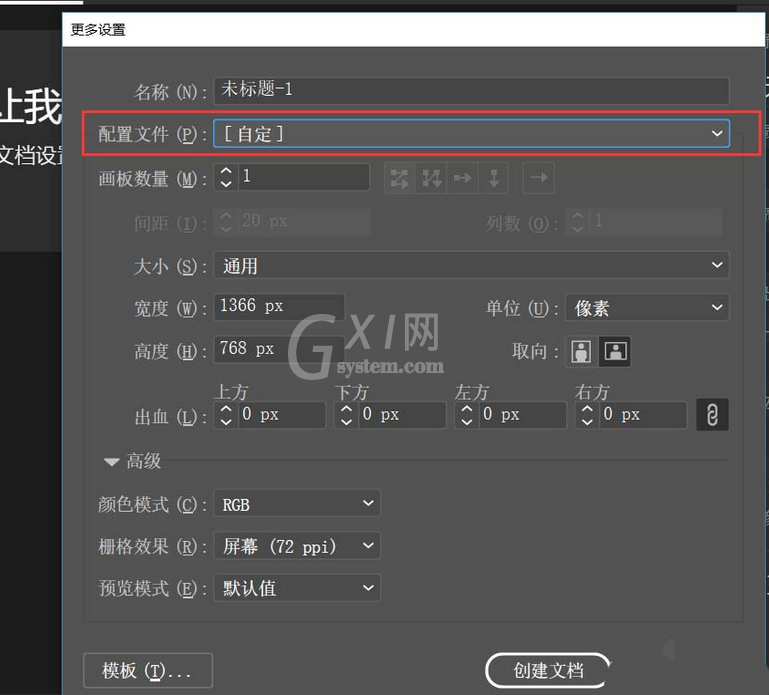The image size is (769, 695).
Task: Click the left bleed 左方 value field
Action: click(x=523, y=415)
